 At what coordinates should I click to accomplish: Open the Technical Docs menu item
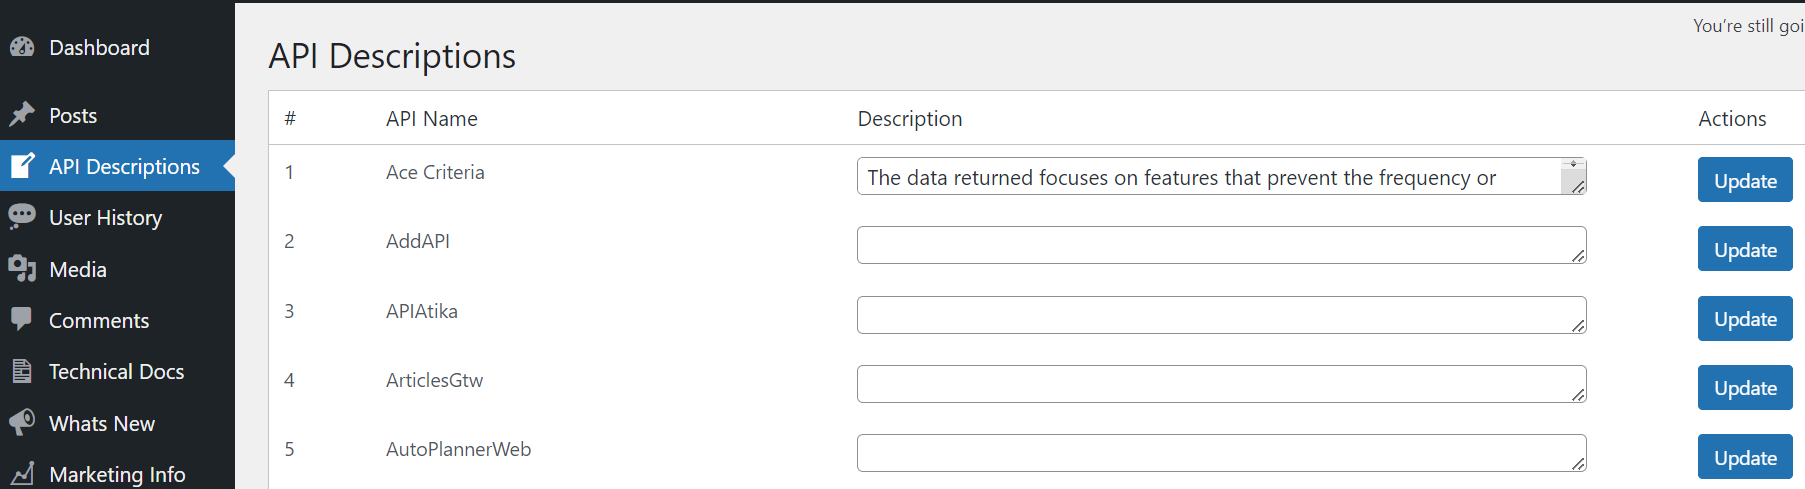tap(117, 371)
